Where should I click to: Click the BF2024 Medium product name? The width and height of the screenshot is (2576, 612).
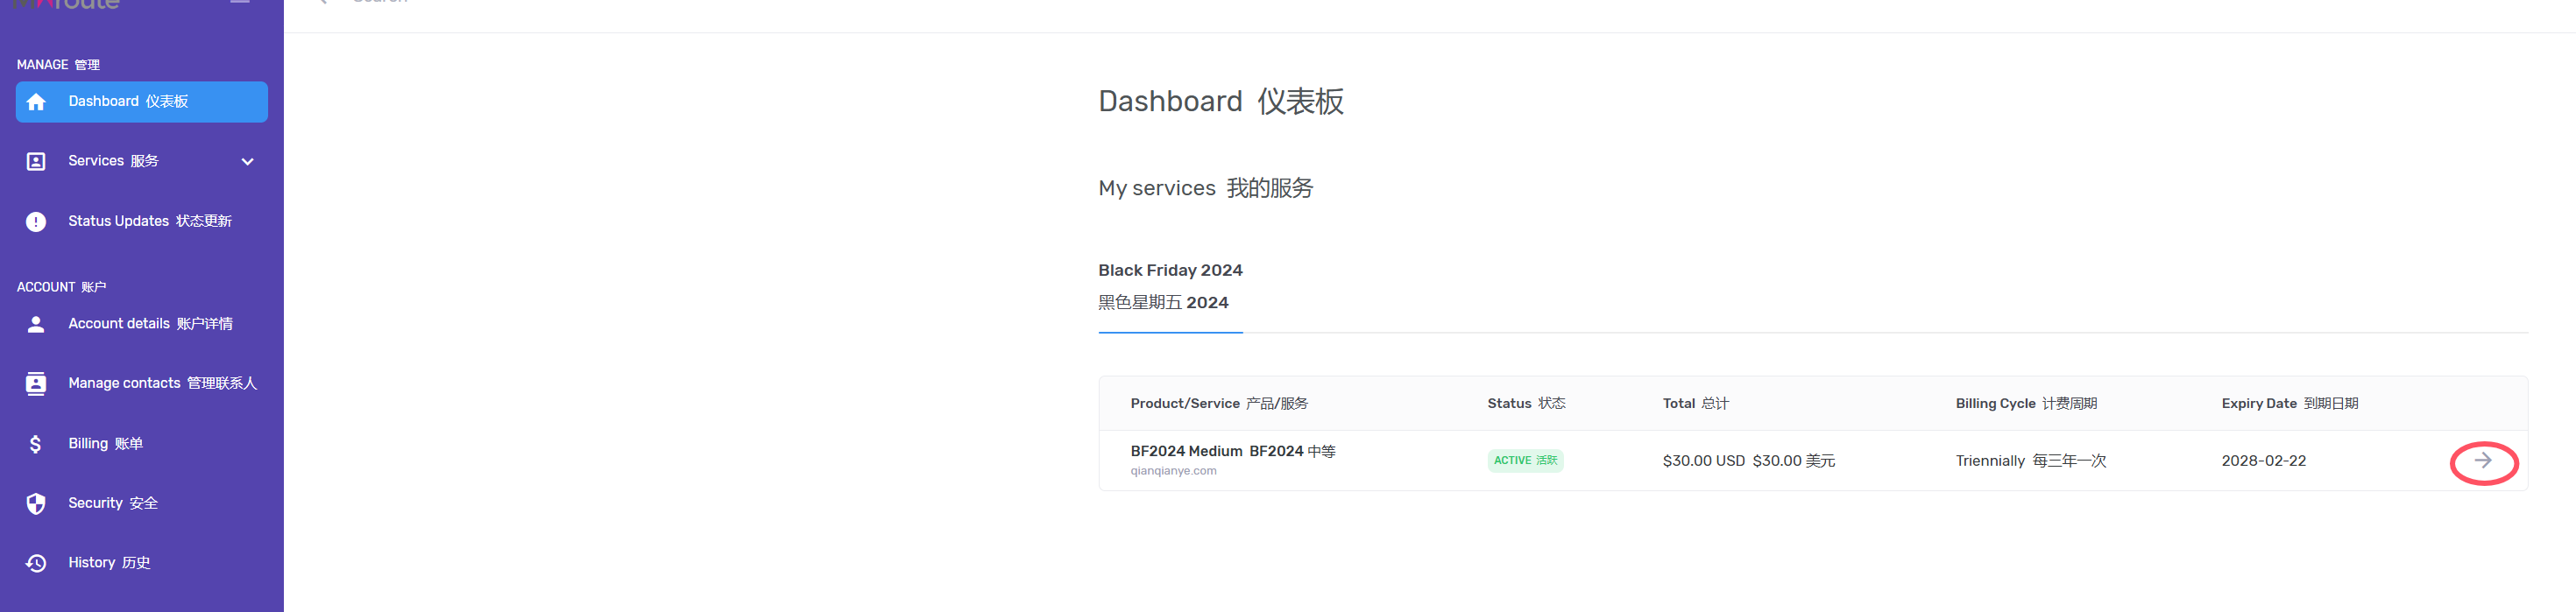coord(1232,451)
